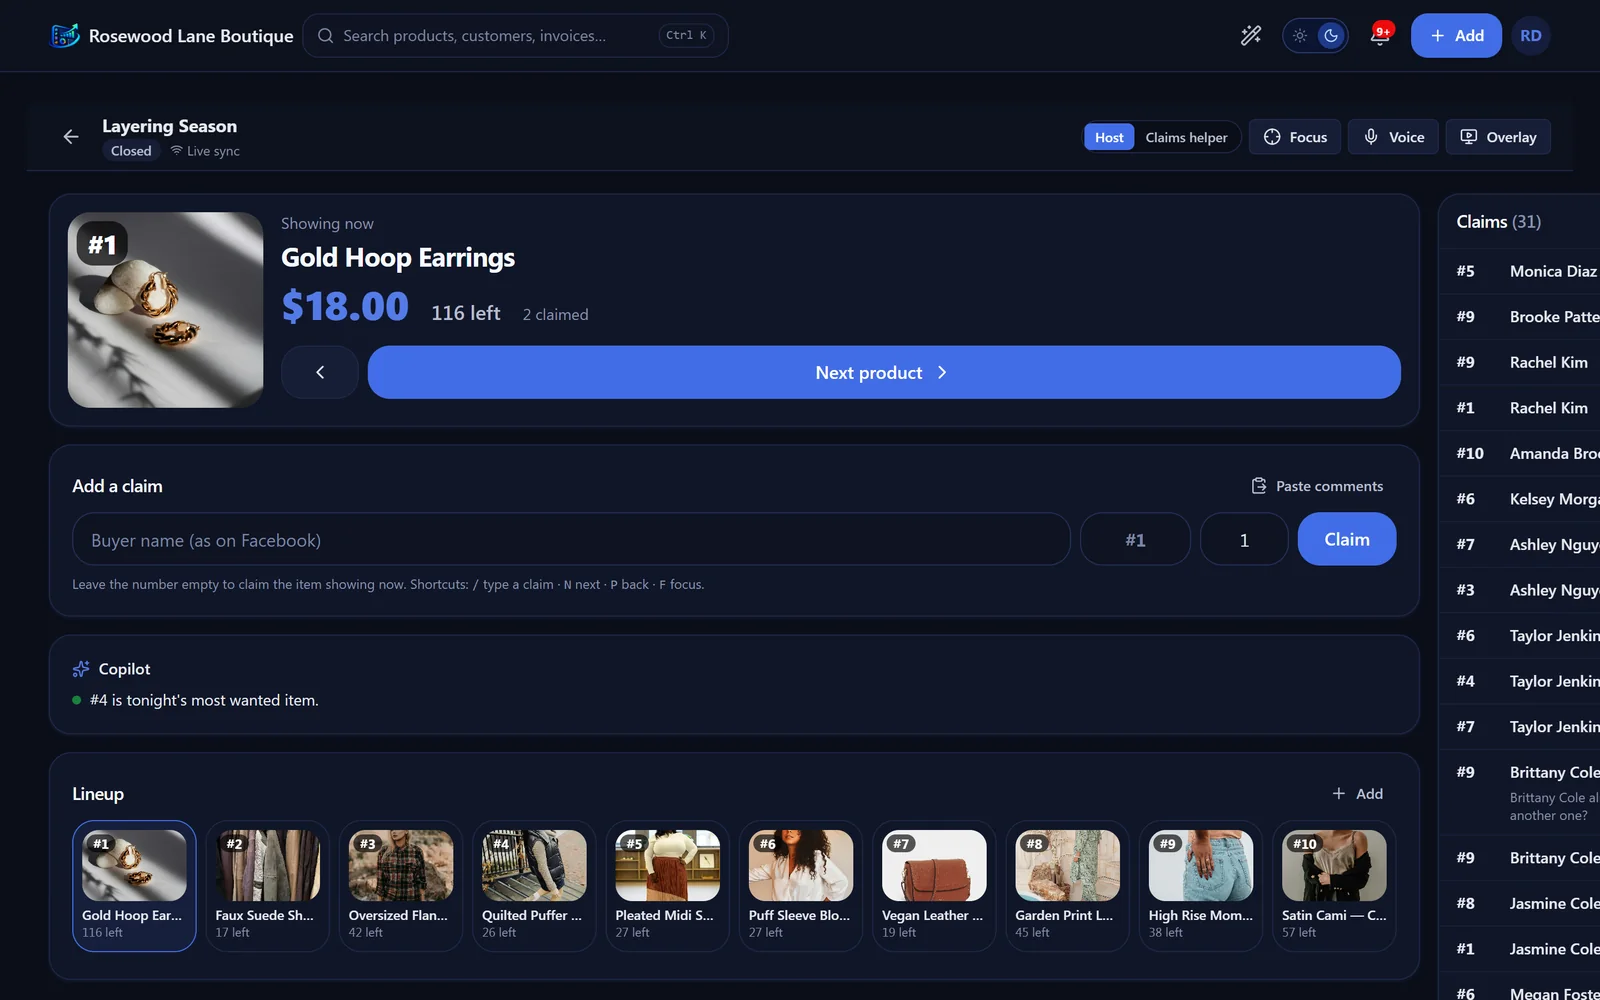Click the Closed status badge
The width and height of the screenshot is (1600, 1000).
pyautogui.click(x=131, y=151)
